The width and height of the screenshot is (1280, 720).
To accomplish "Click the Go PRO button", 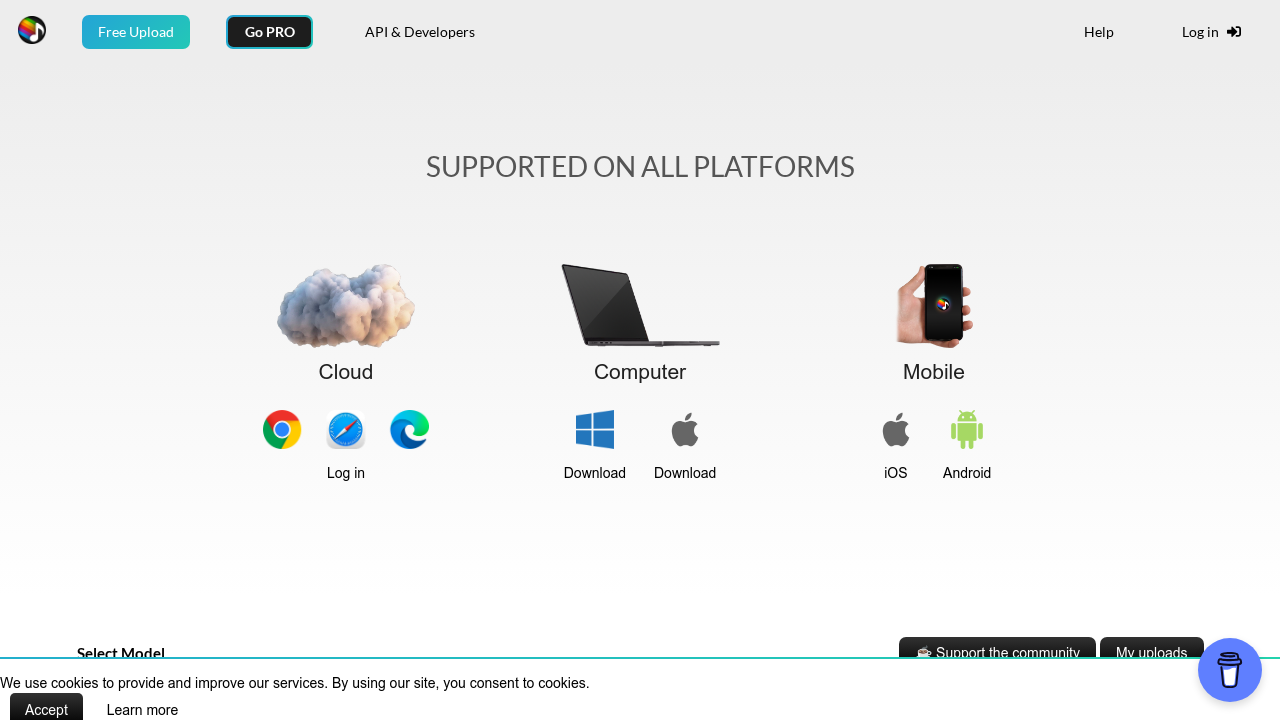I will coord(269,32).
